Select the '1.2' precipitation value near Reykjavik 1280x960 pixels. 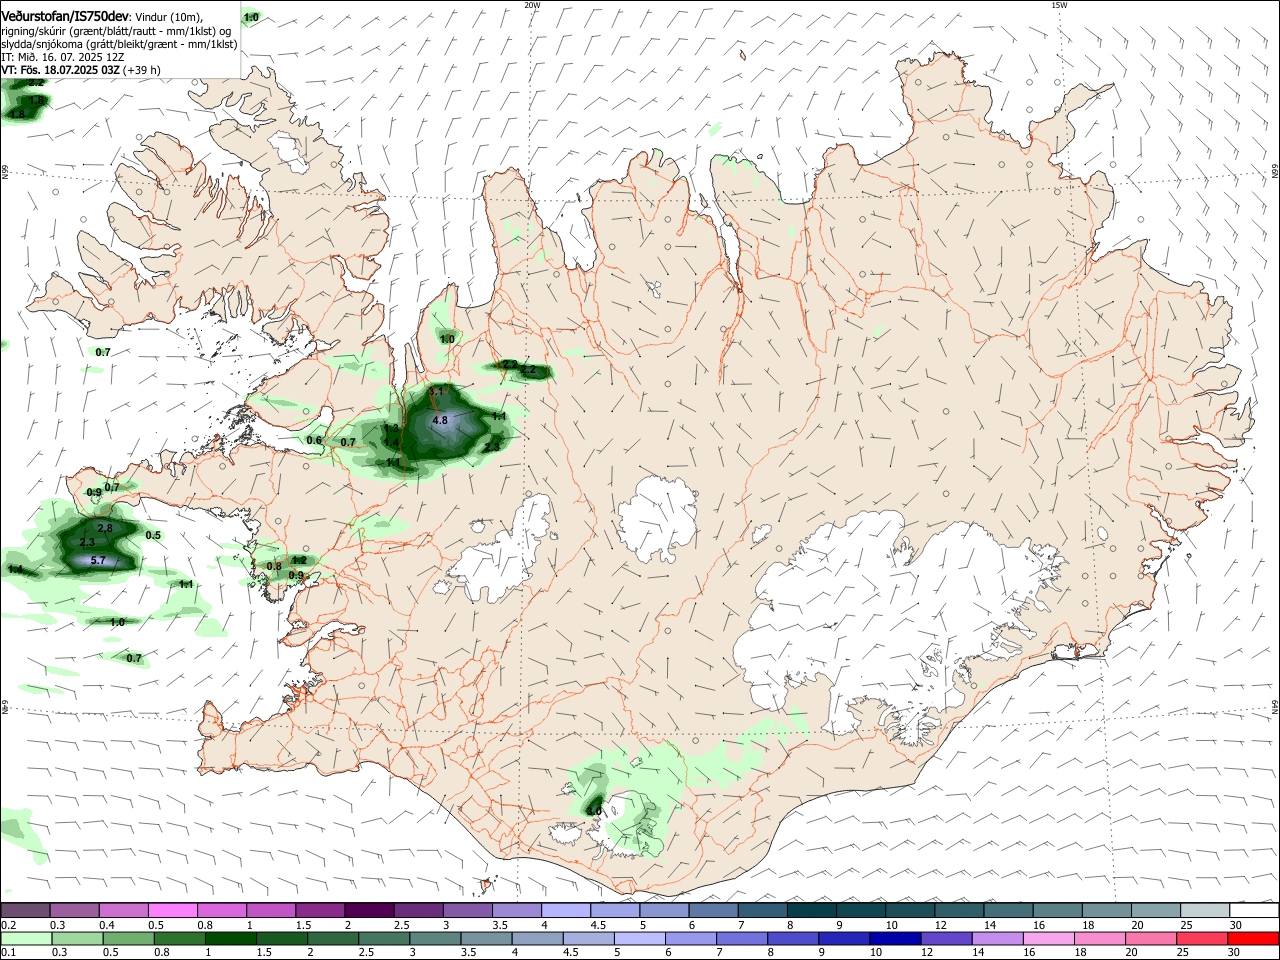pyautogui.click(x=298, y=561)
